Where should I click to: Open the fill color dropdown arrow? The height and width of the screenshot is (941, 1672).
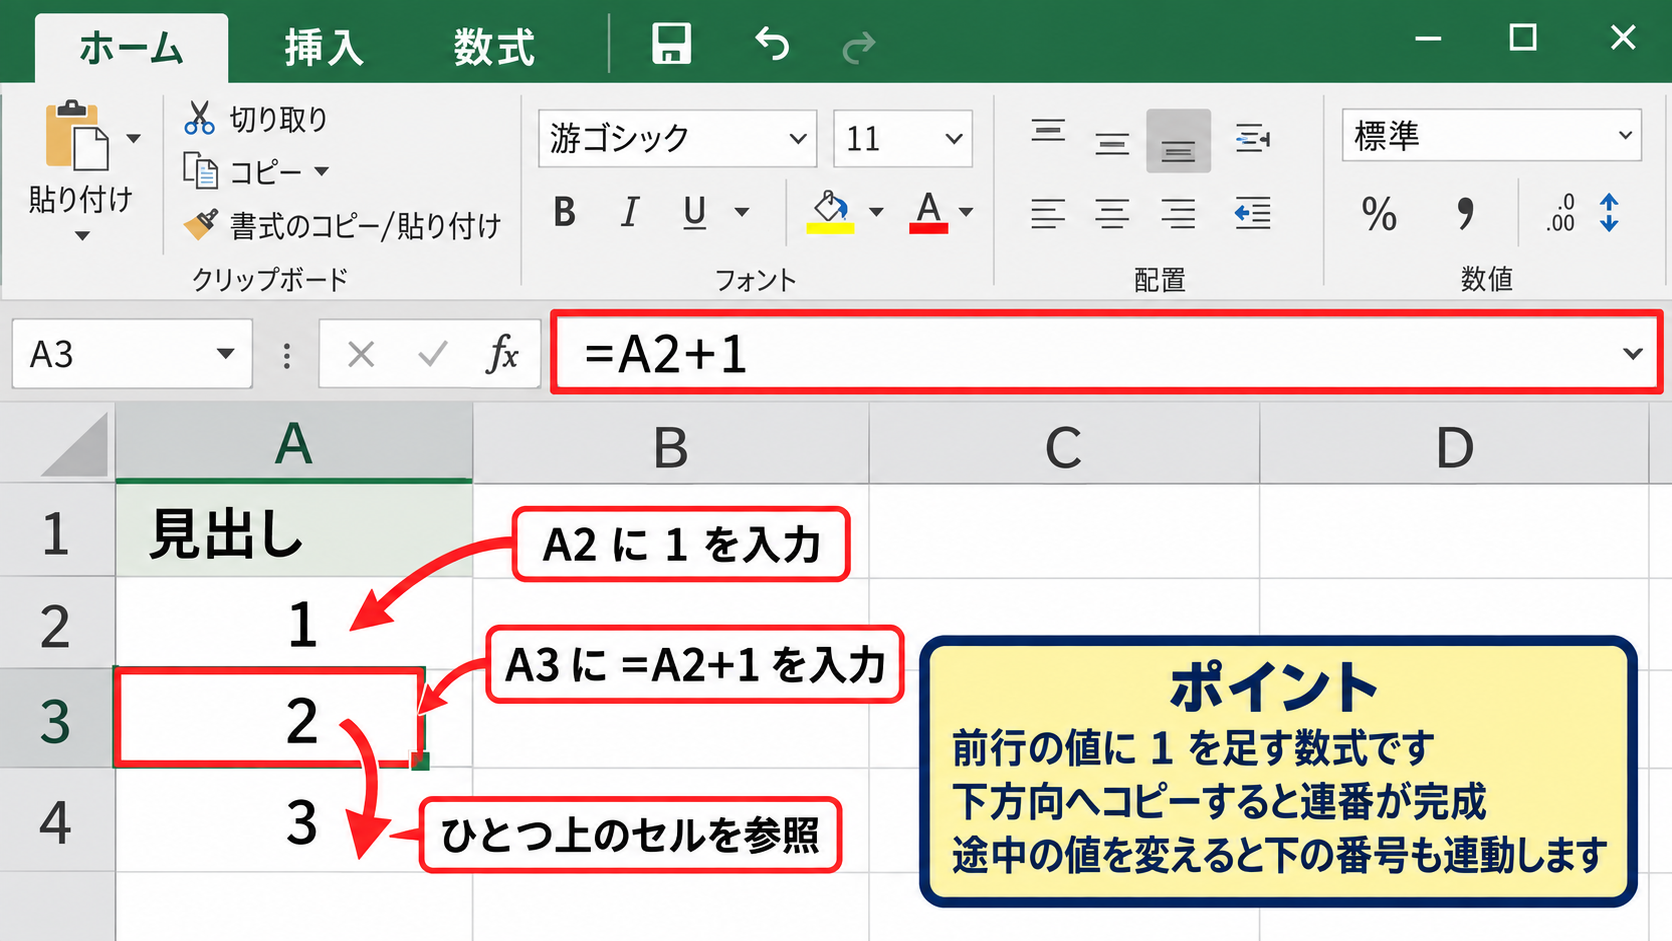(876, 212)
